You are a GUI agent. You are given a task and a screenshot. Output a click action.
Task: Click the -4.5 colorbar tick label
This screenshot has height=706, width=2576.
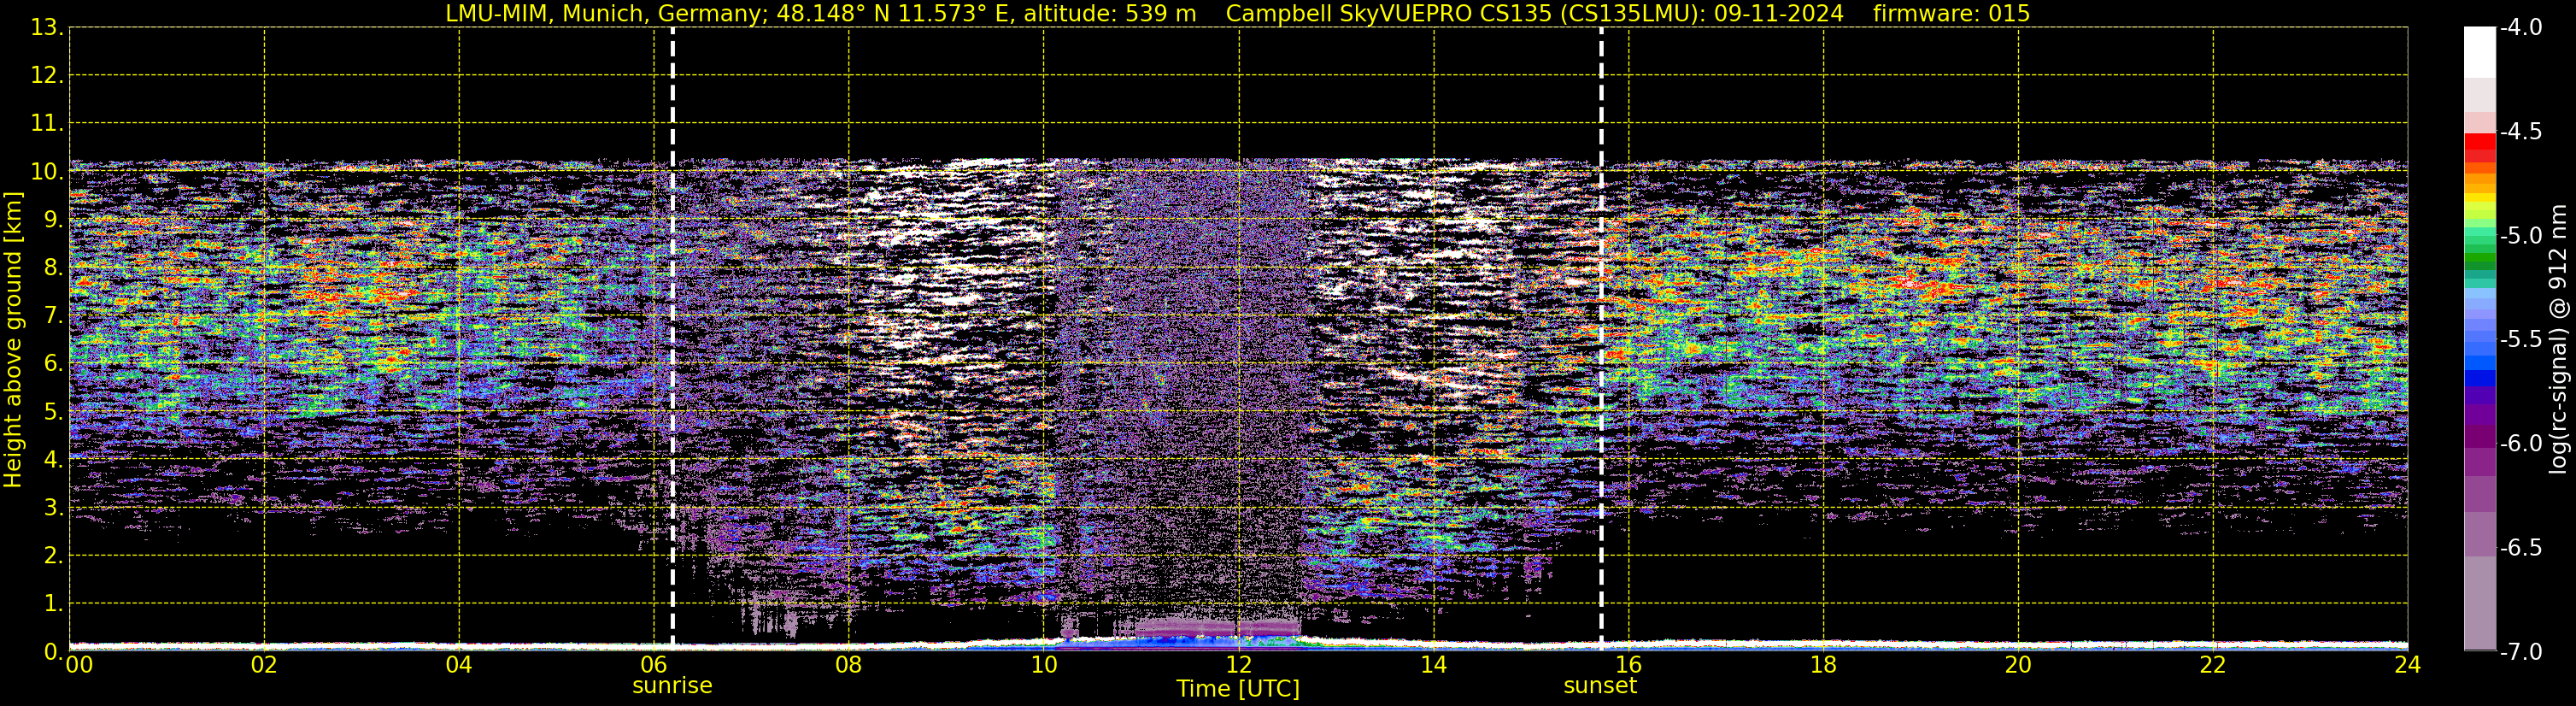(2521, 132)
